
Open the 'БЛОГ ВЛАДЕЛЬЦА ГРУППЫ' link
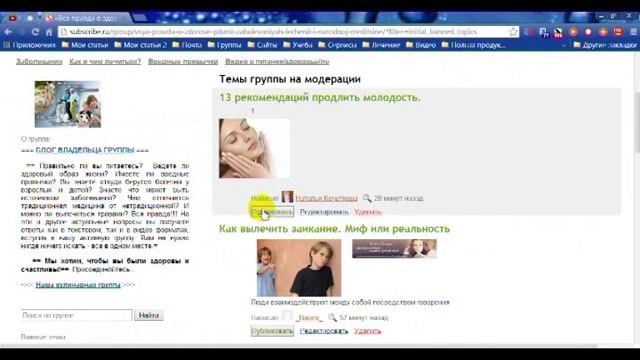tap(85, 150)
